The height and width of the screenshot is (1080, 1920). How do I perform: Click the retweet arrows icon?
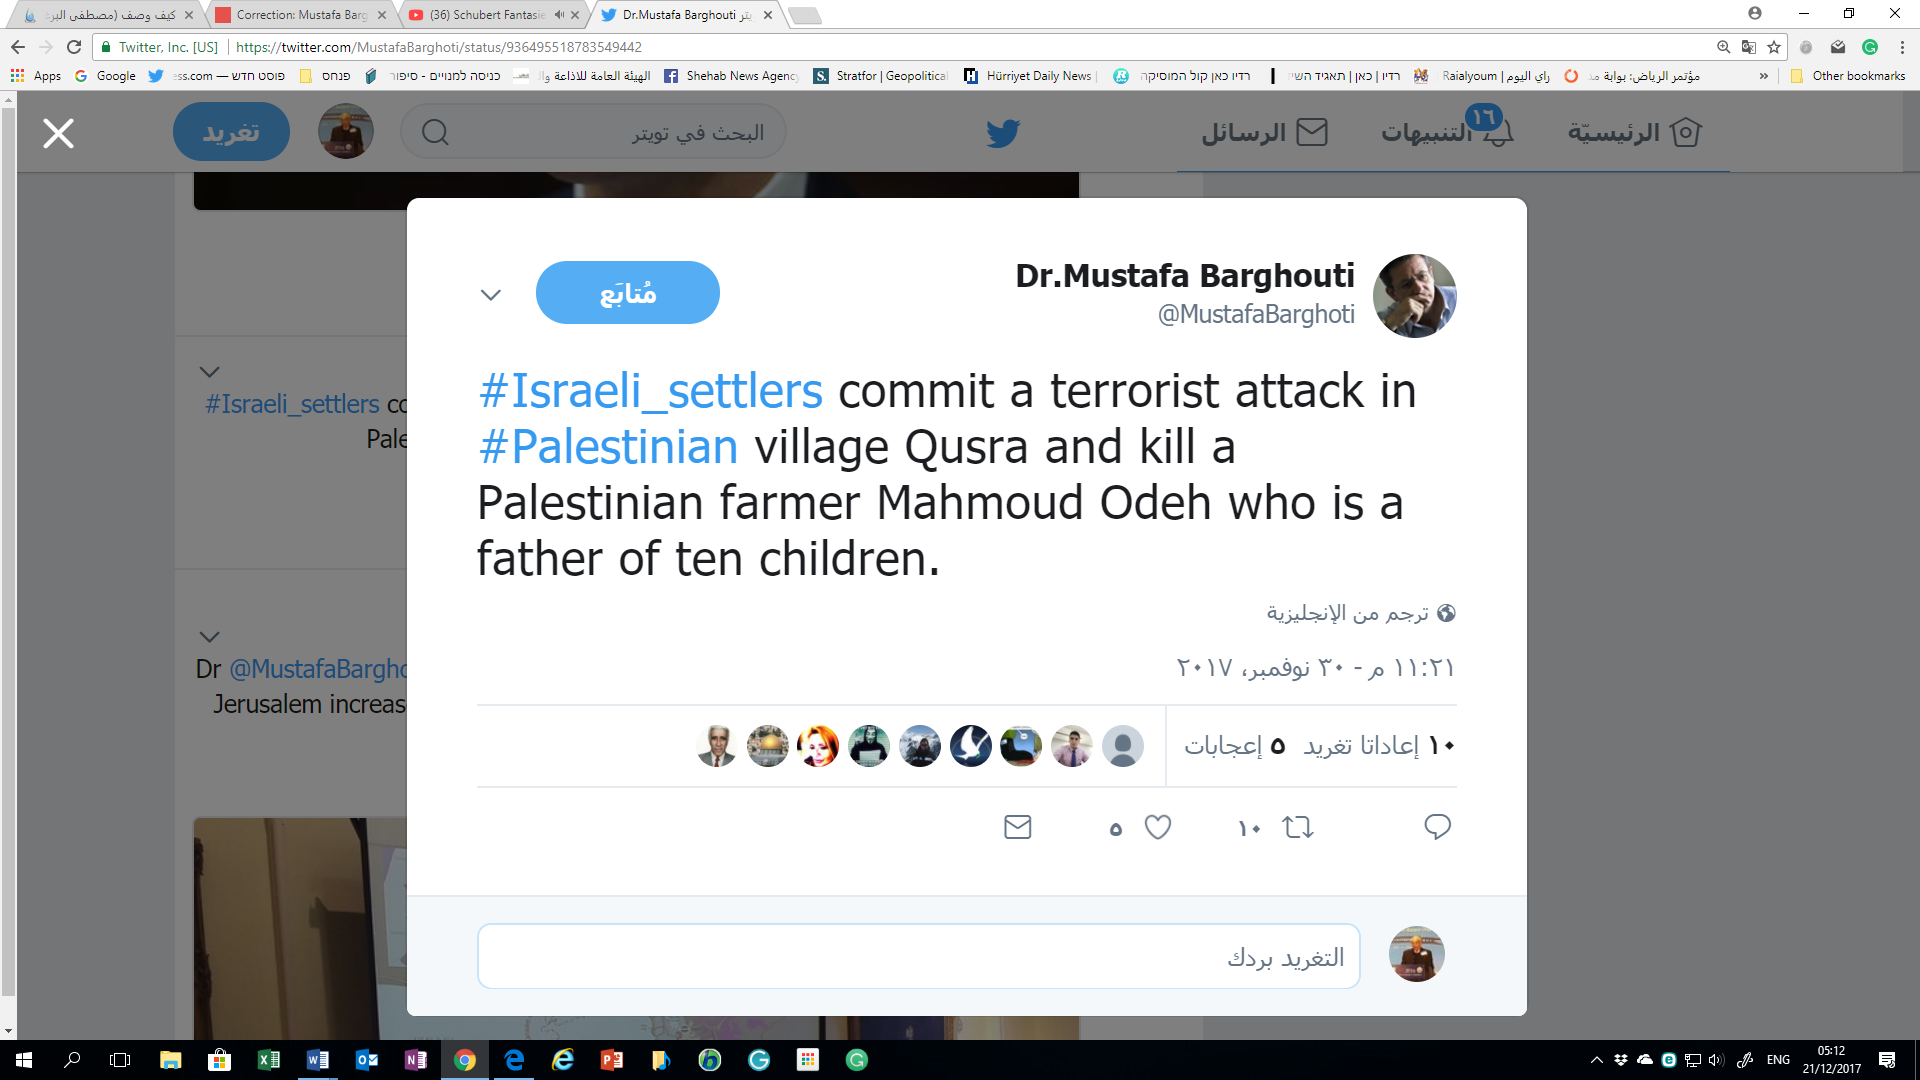click(1298, 827)
